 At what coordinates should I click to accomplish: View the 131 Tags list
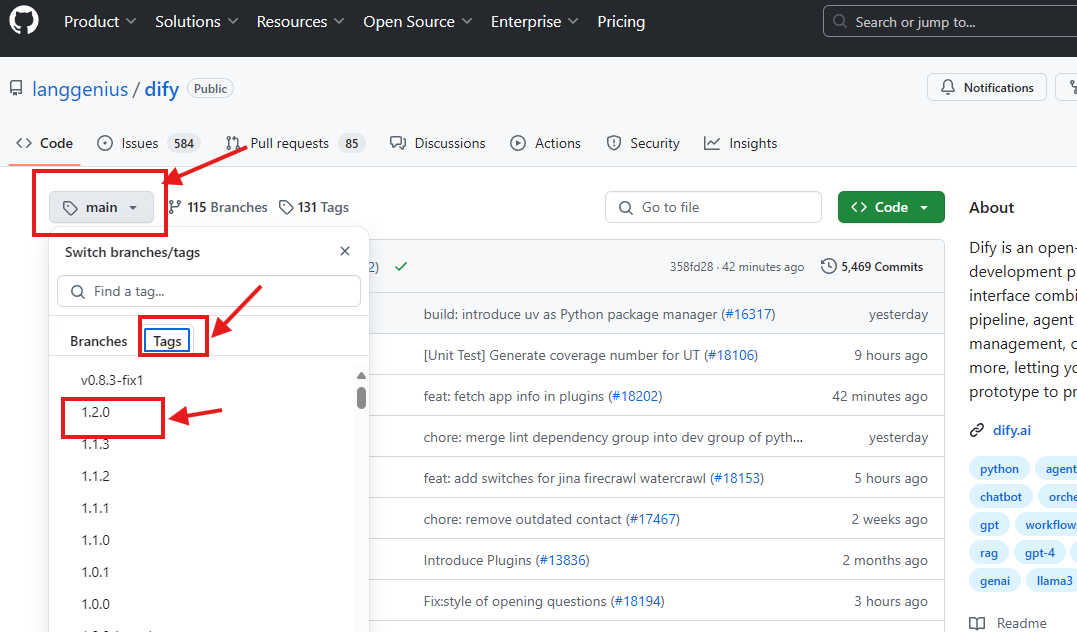tap(314, 207)
